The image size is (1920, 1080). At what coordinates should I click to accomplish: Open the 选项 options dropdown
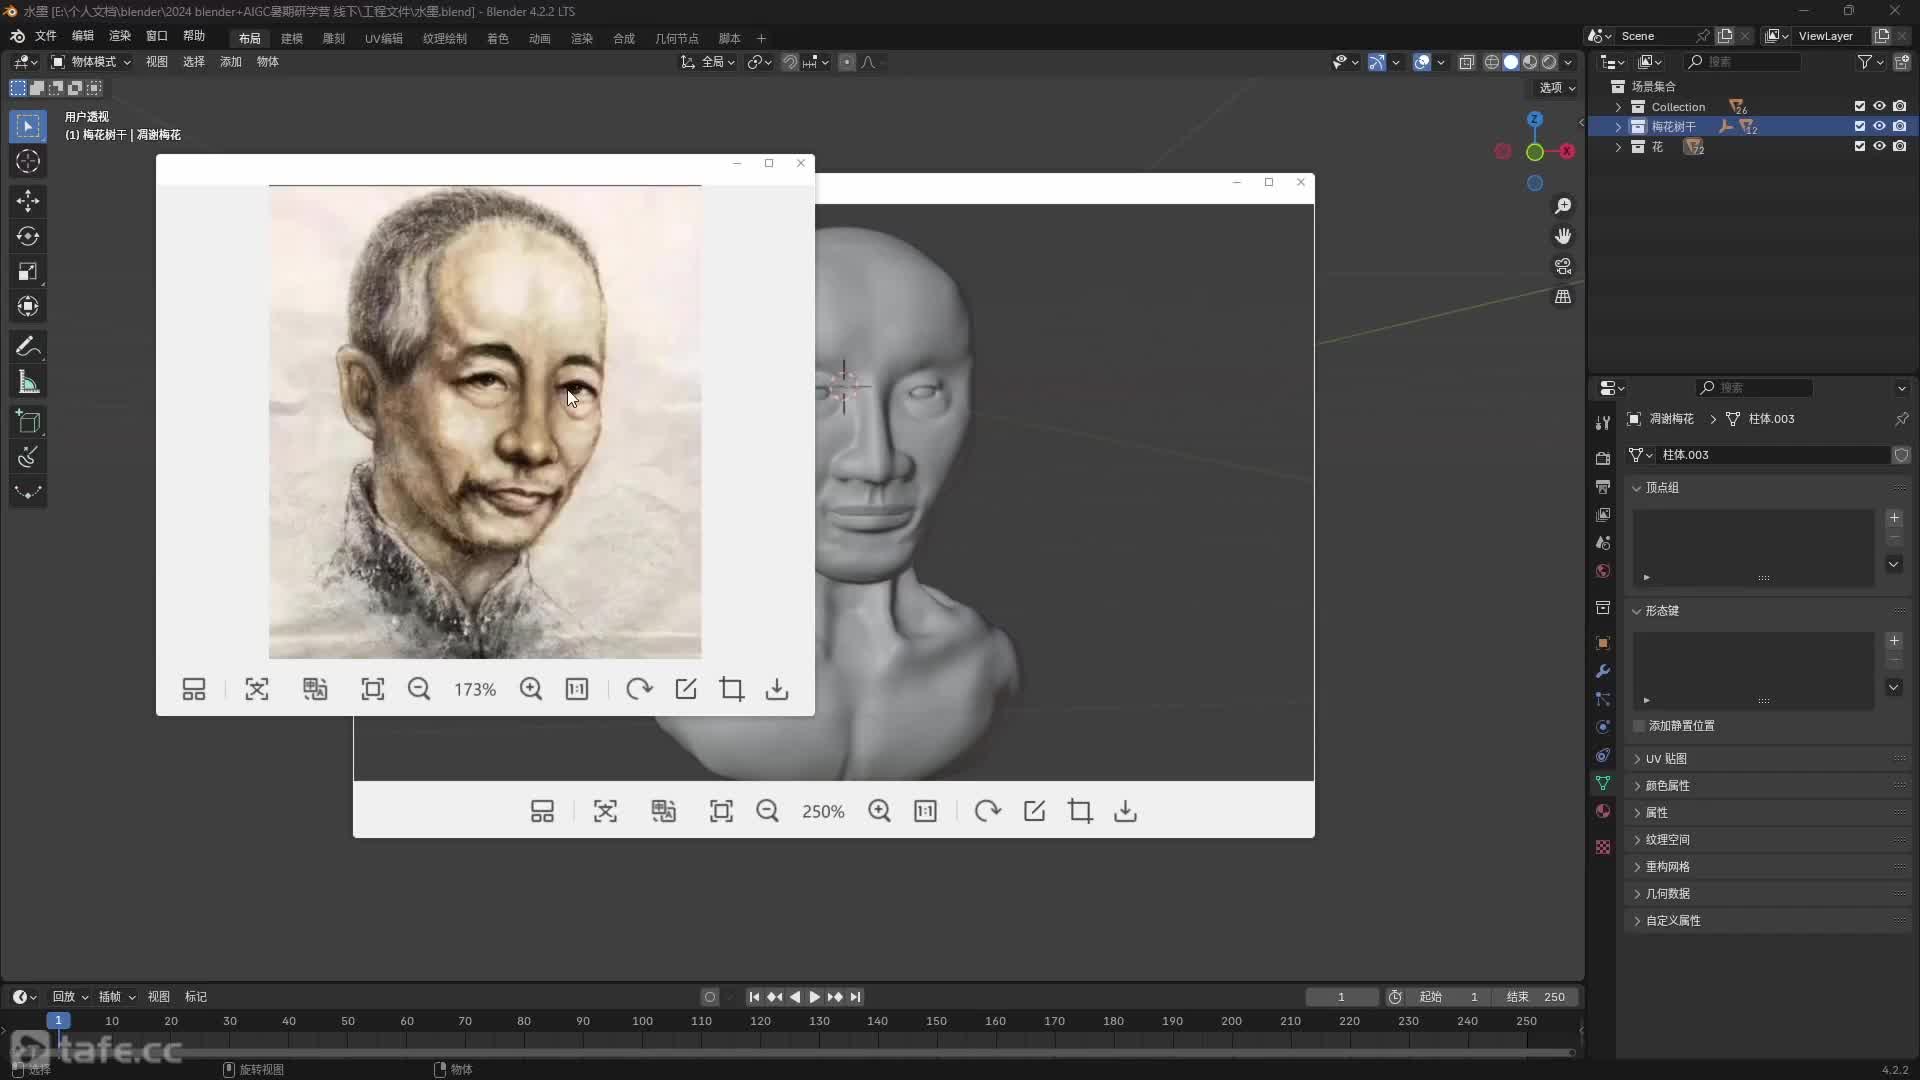pyautogui.click(x=1557, y=88)
